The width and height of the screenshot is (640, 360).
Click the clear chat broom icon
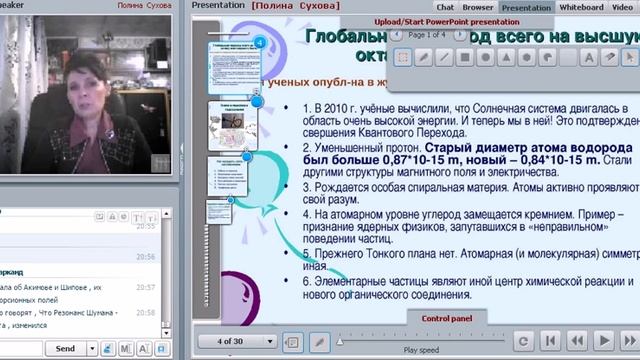108,349
